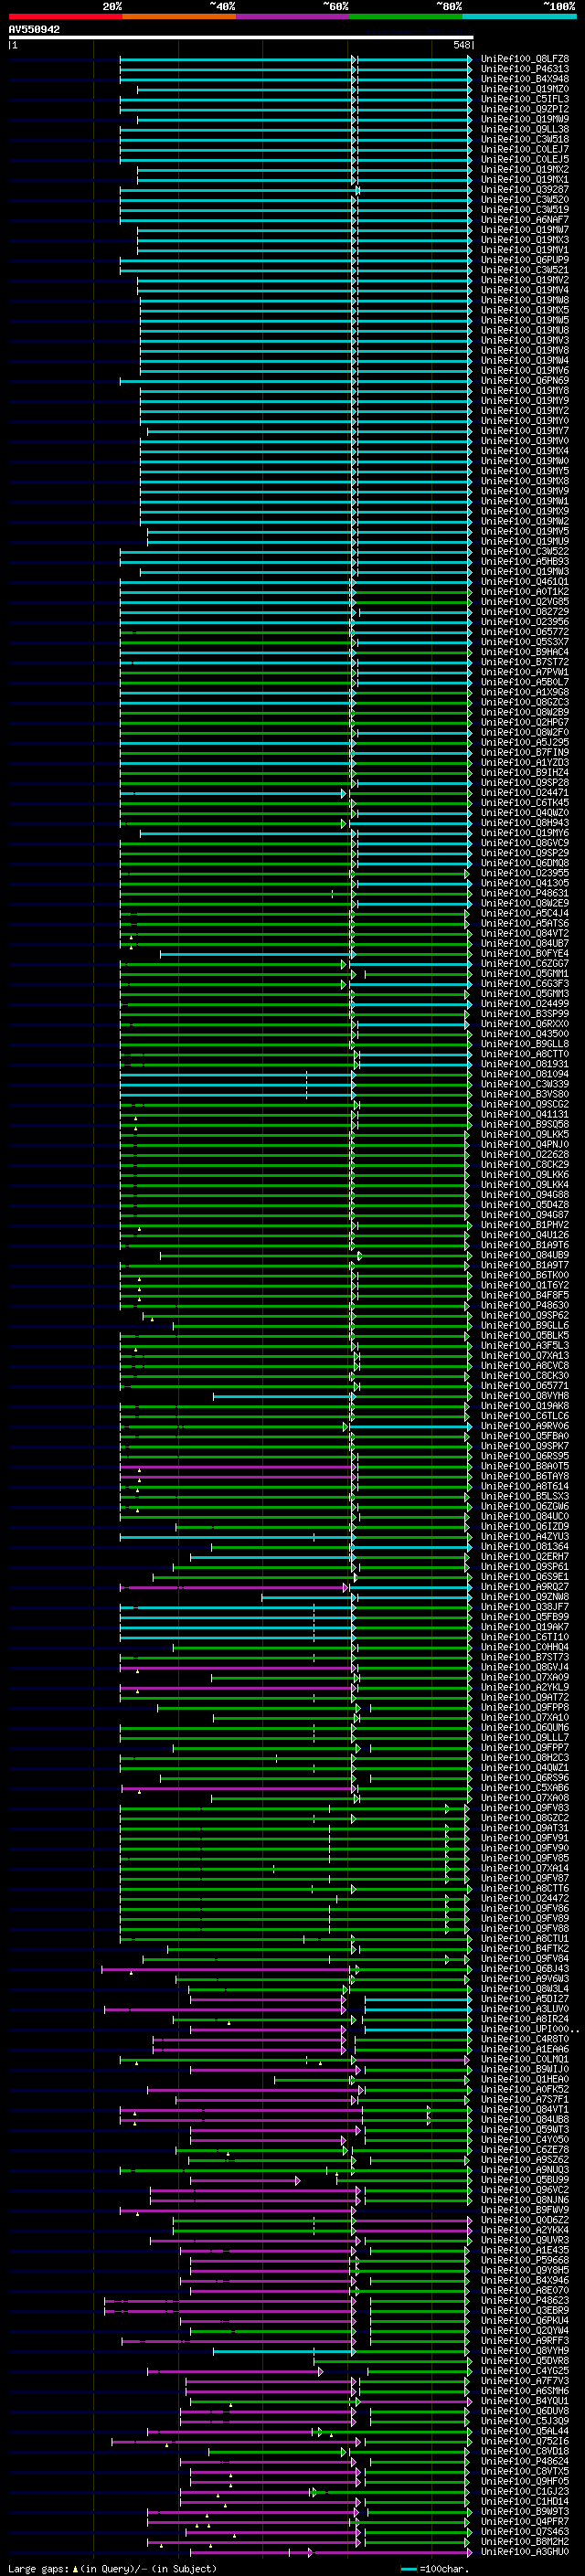Image resolution: width=585 pixels, height=2576 pixels.
Task: Open hit UniRef100_Q41131
Action: click(524, 1114)
